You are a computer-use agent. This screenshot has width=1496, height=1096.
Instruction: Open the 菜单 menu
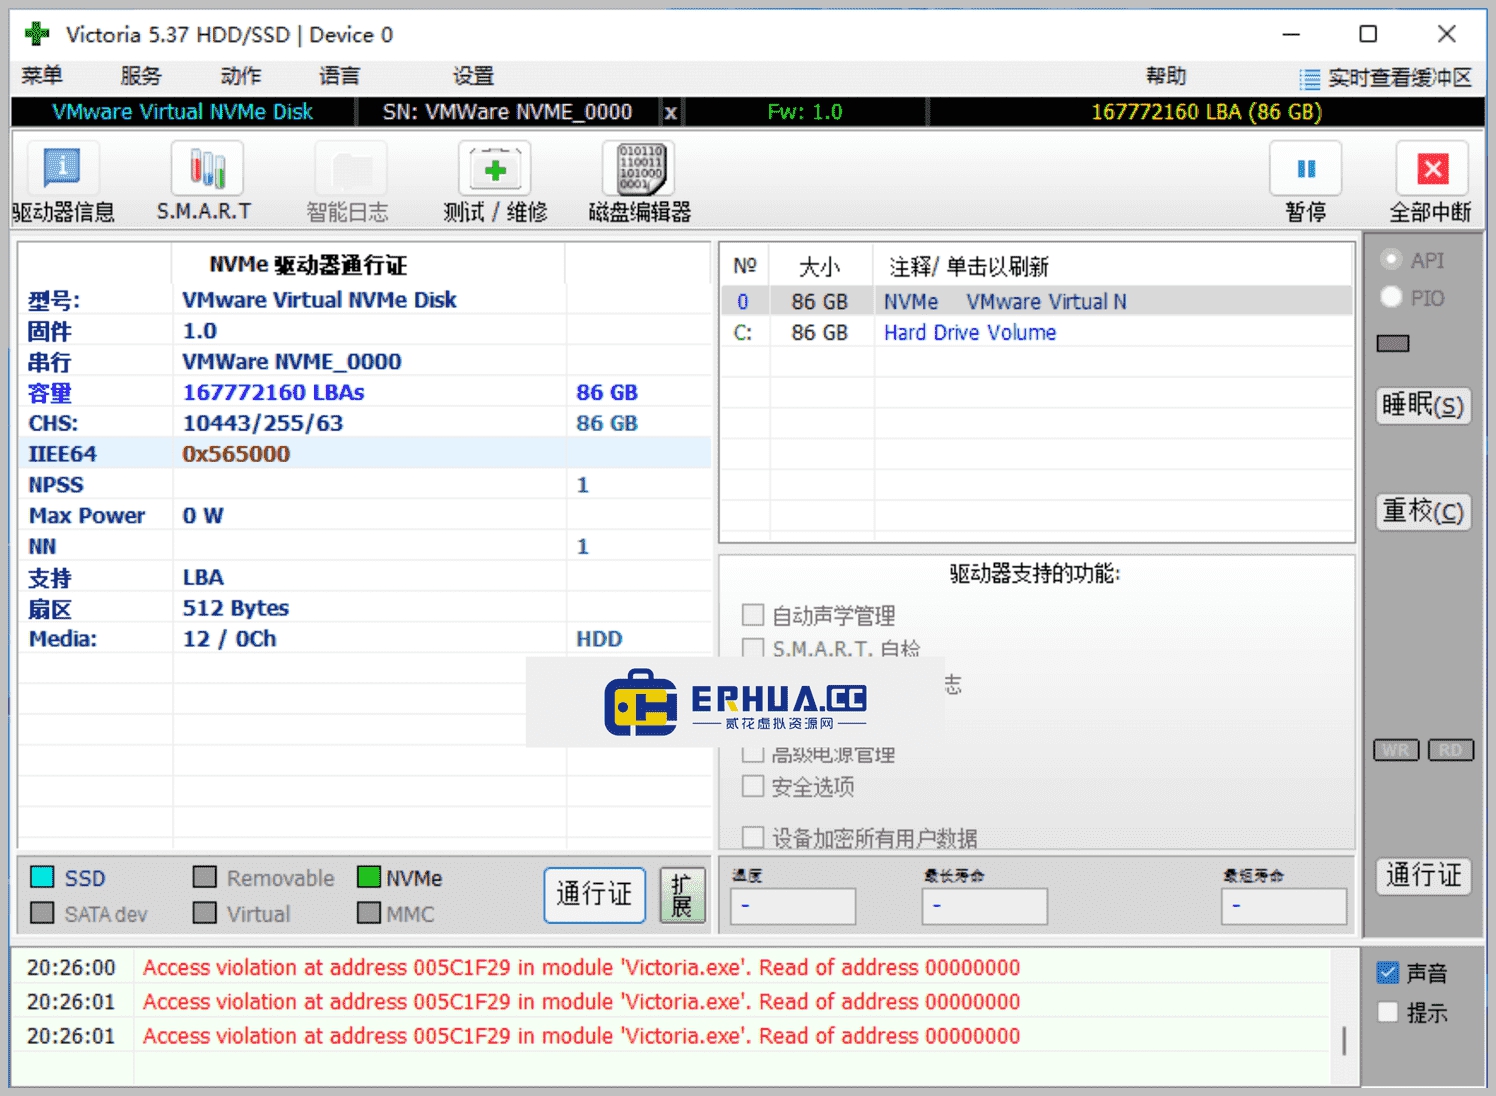[x=42, y=76]
